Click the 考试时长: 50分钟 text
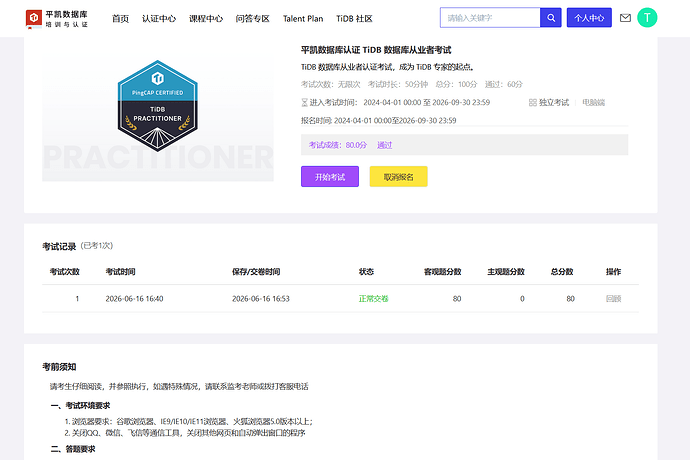The width and height of the screenshot is (690, 460). click(x=398, y=84)
